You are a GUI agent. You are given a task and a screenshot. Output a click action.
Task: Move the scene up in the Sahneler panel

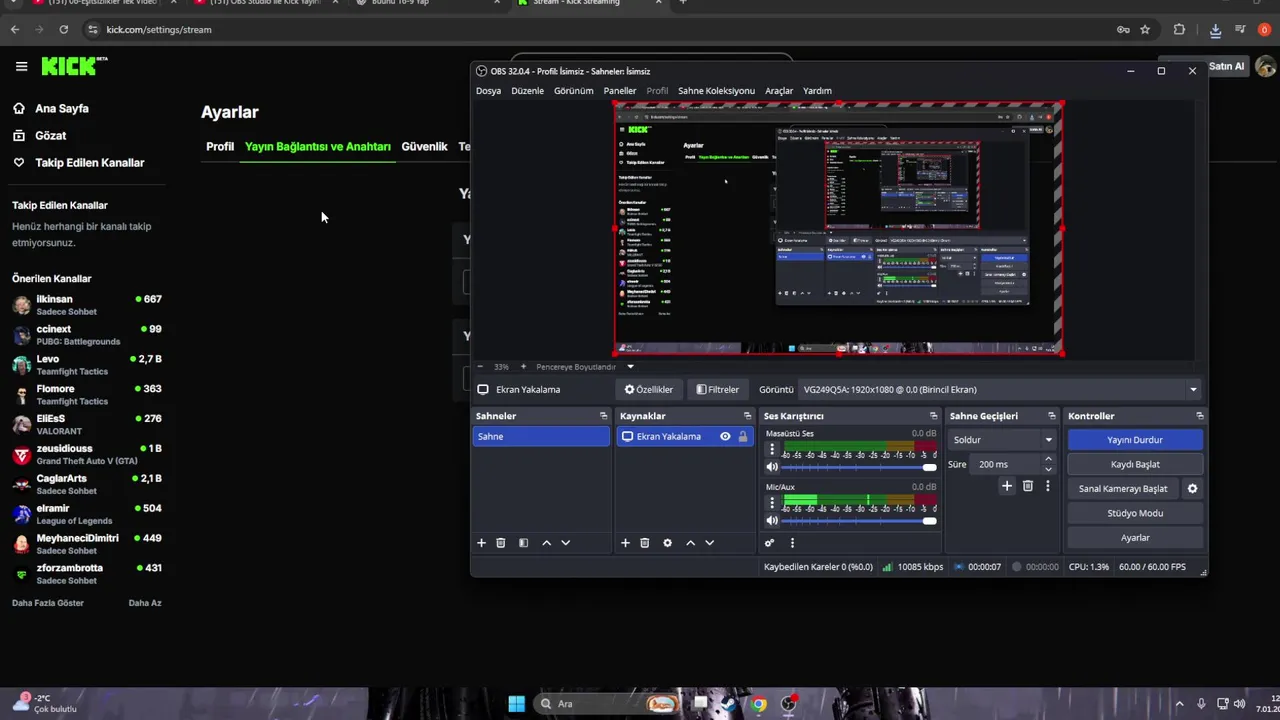tap(546, 543)
